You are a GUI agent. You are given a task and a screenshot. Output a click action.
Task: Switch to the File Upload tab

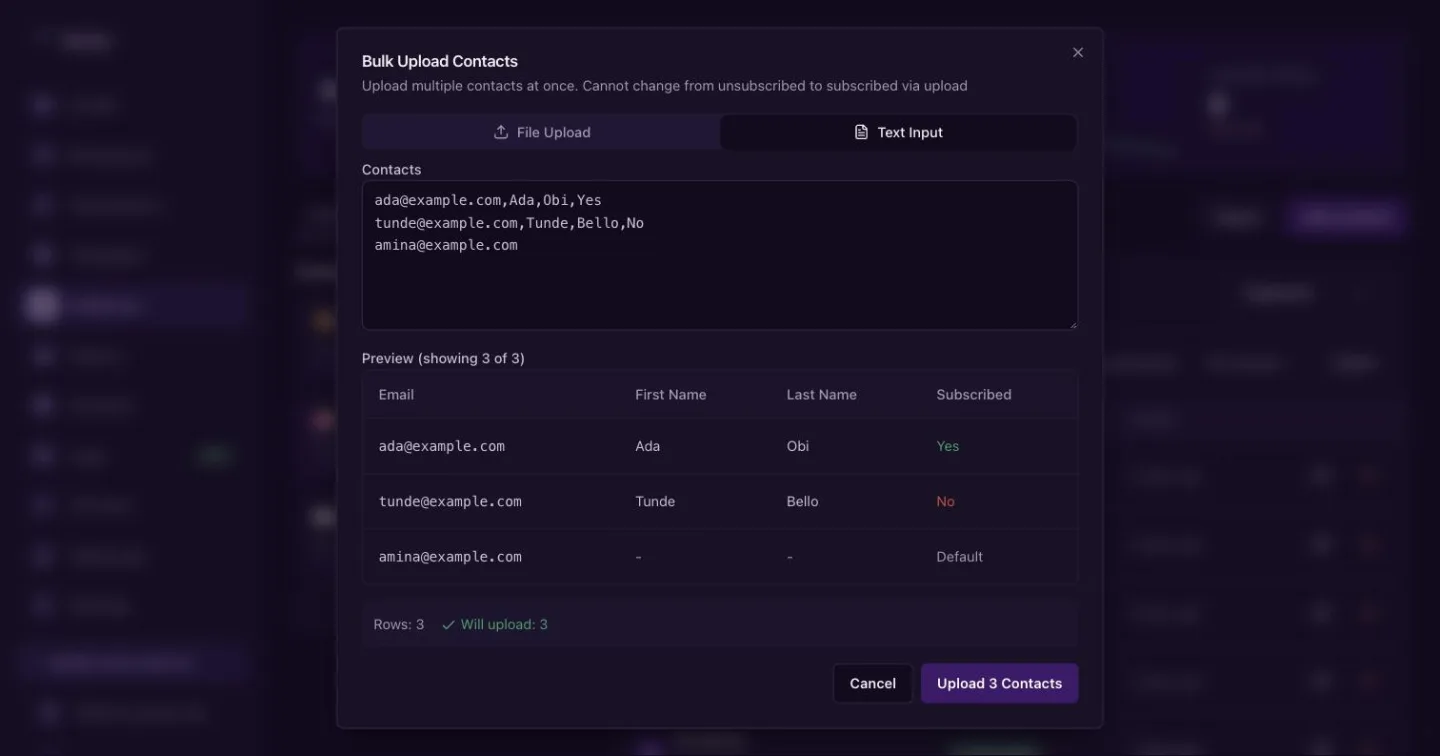pos(541,132)
